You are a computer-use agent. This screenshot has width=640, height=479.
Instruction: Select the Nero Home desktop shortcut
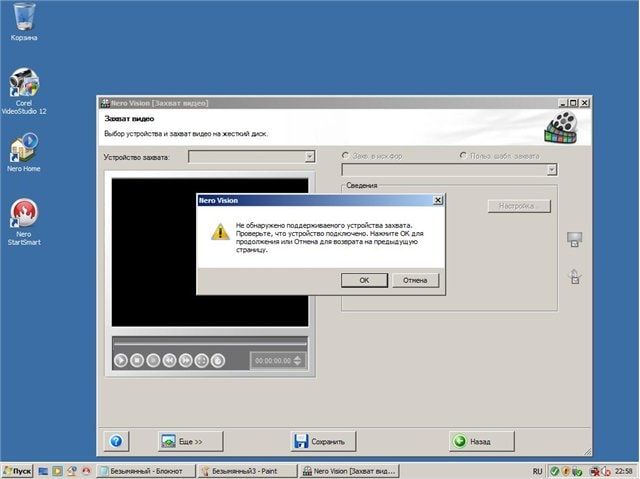pyautogui.click(x=24, y=153)
